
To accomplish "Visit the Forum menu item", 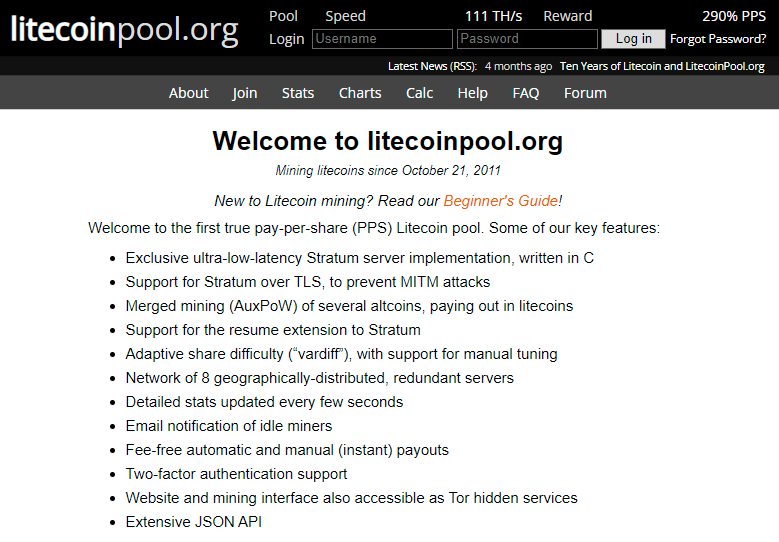I will [585, 93].
